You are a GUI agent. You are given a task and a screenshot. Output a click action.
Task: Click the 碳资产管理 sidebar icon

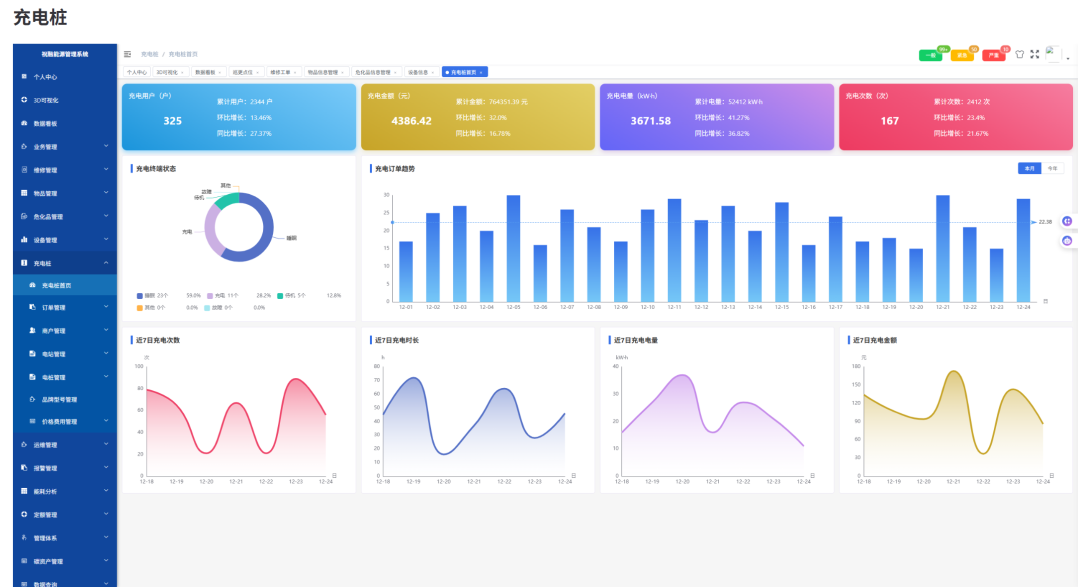[x=24, y=561]
